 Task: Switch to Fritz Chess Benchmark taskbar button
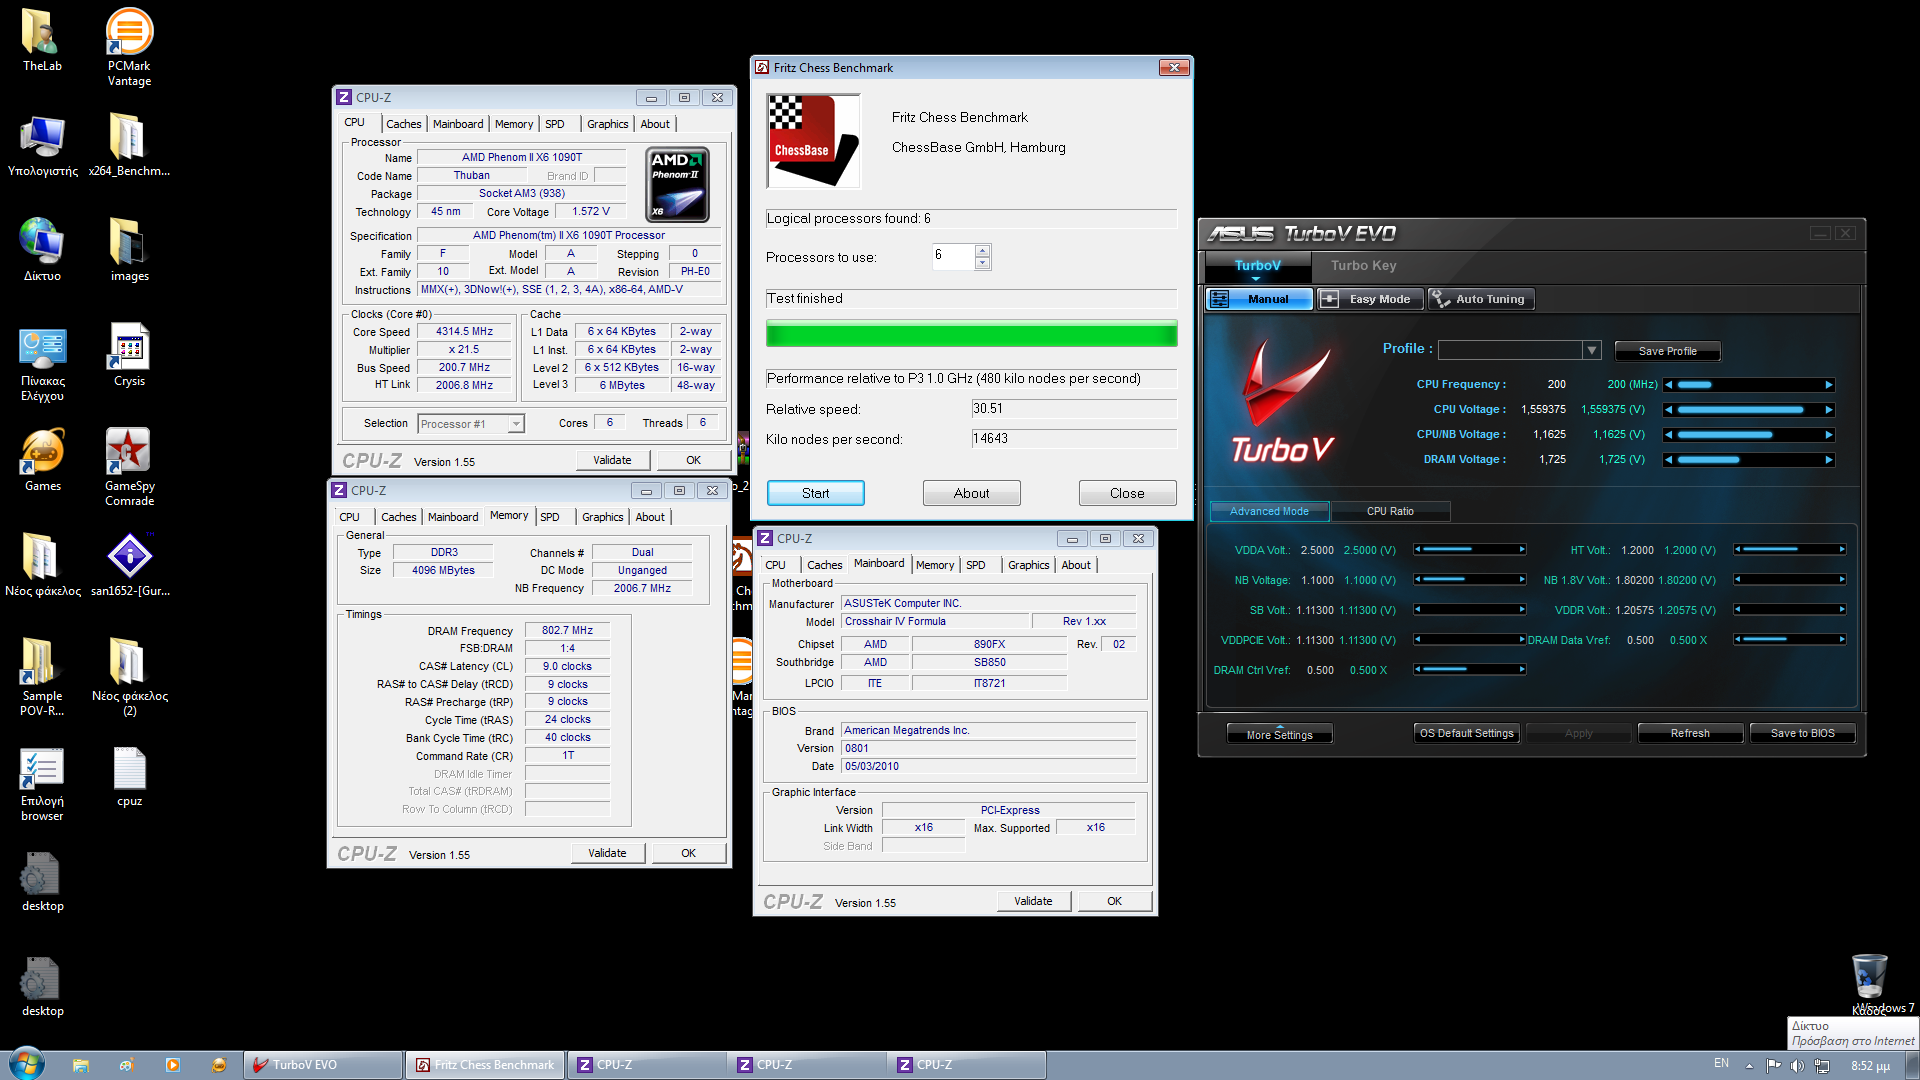[x=485, y=1065]
